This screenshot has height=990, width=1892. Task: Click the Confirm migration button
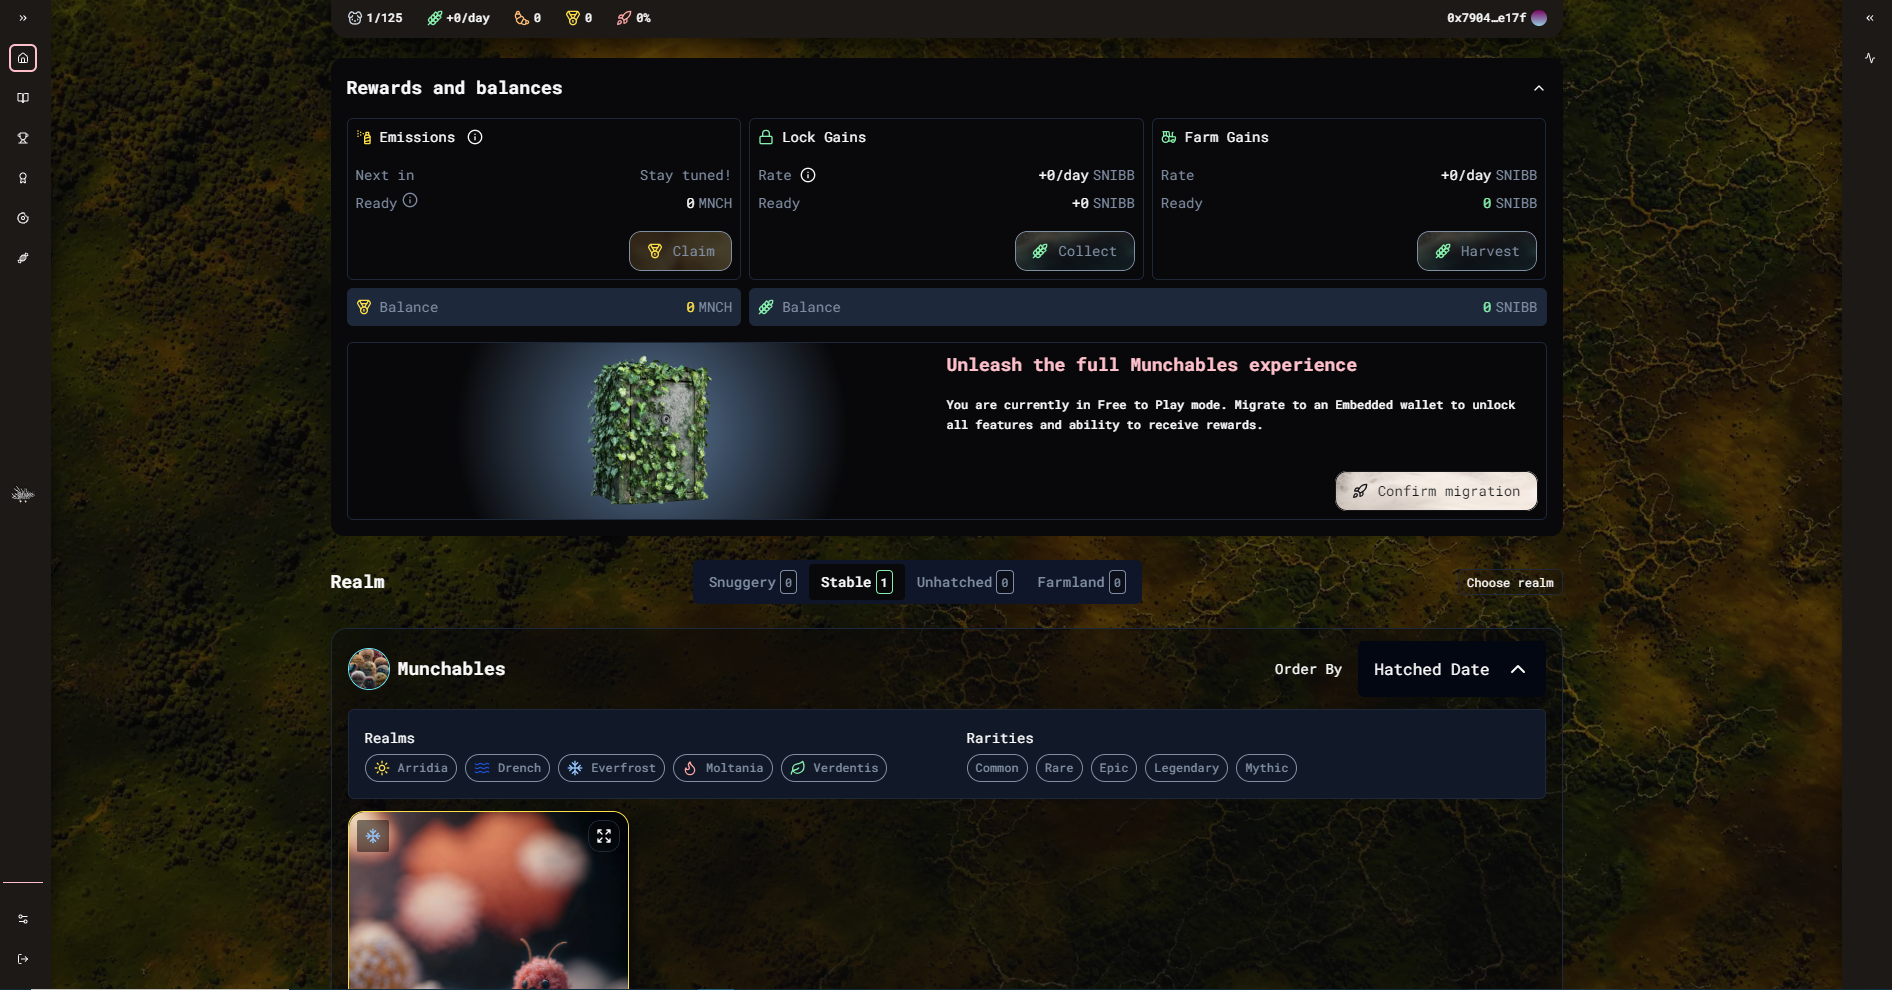pos(1436,491)
